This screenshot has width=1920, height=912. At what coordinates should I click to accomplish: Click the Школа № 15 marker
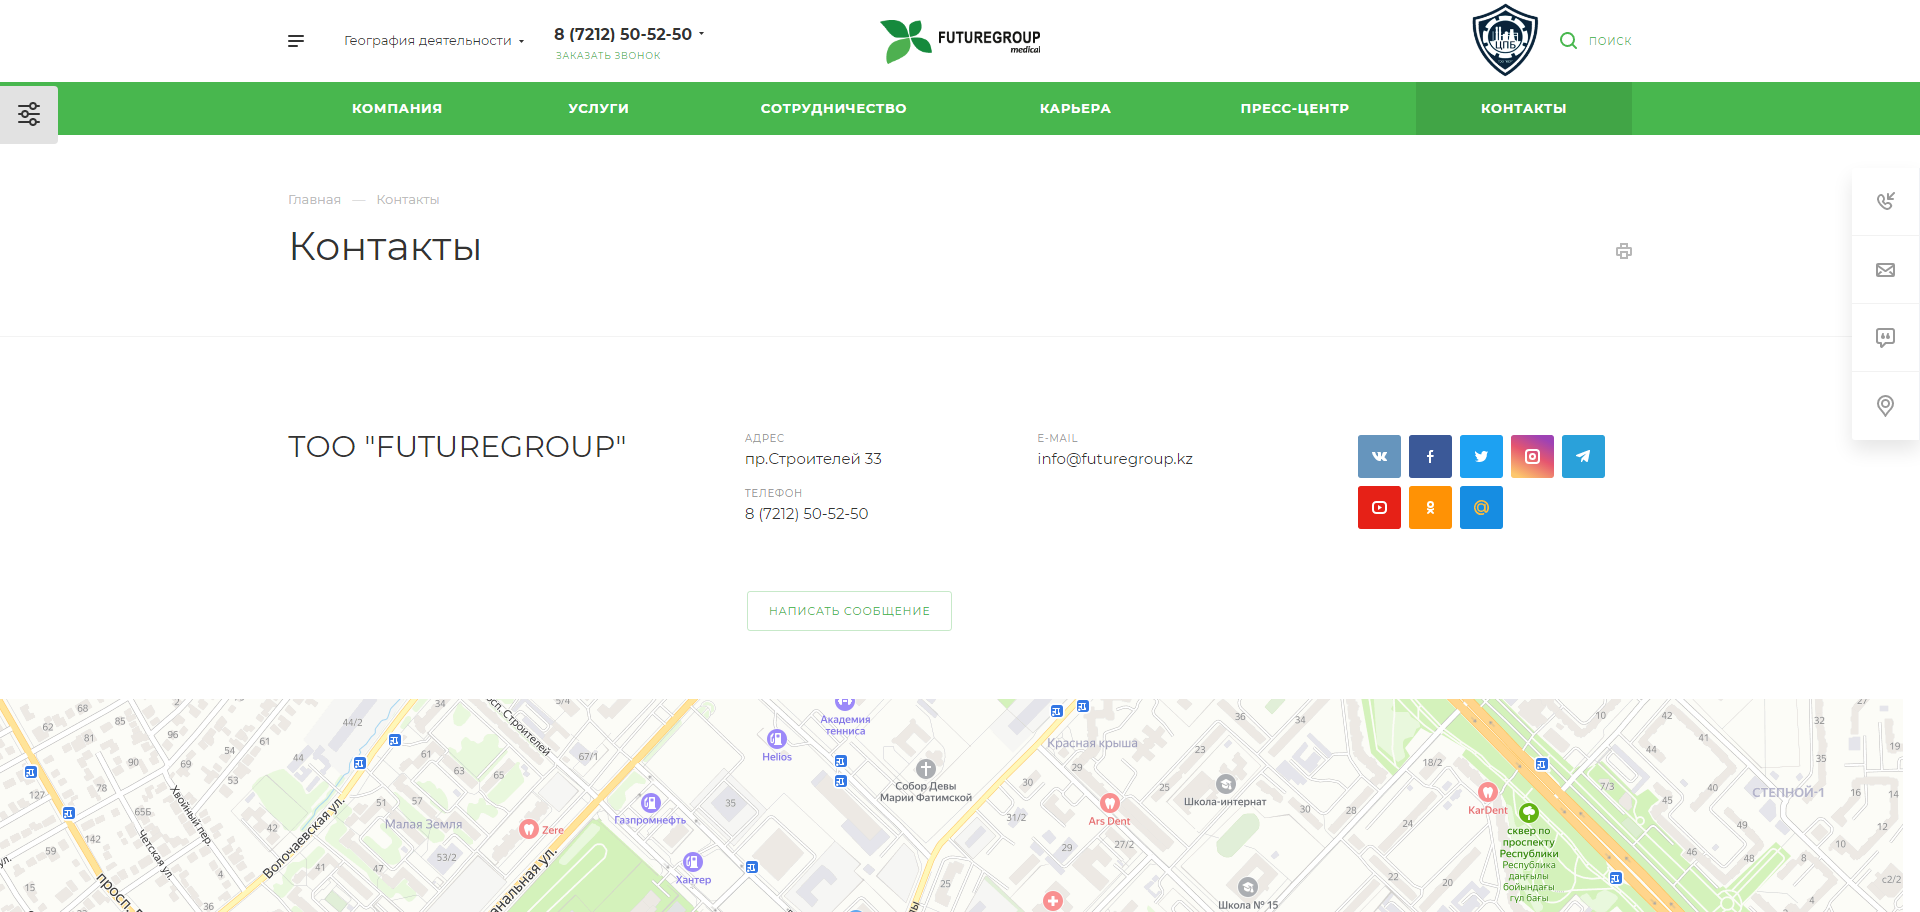point(1248,887)
